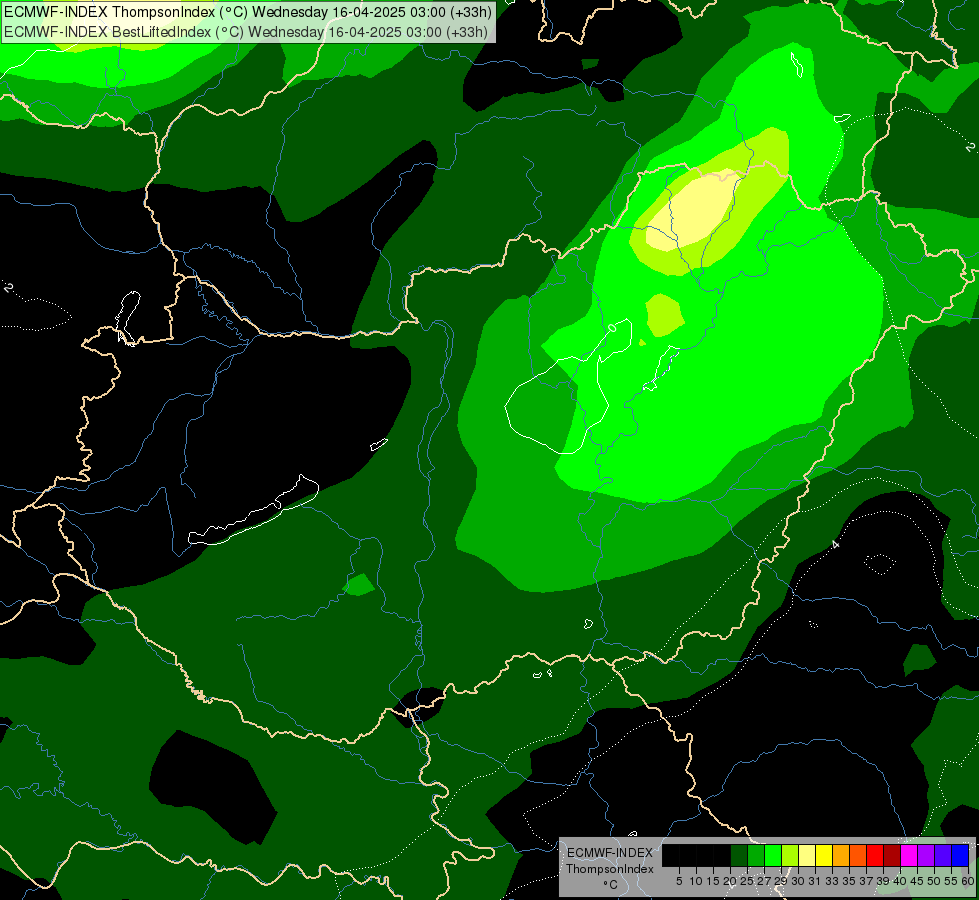The height and width of the screenshot is (900, 979).
Task: Click the legend tick value 37
Action: (867, 881)
